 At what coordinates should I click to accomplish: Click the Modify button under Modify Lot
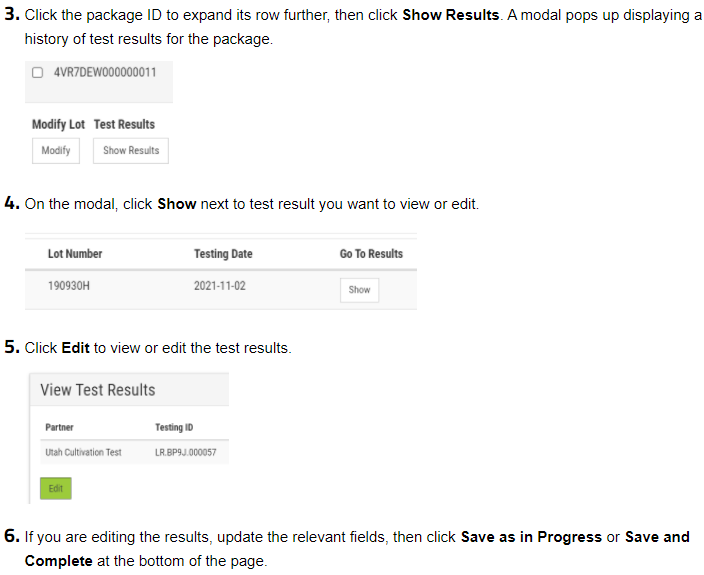click(x=56, y=150)
